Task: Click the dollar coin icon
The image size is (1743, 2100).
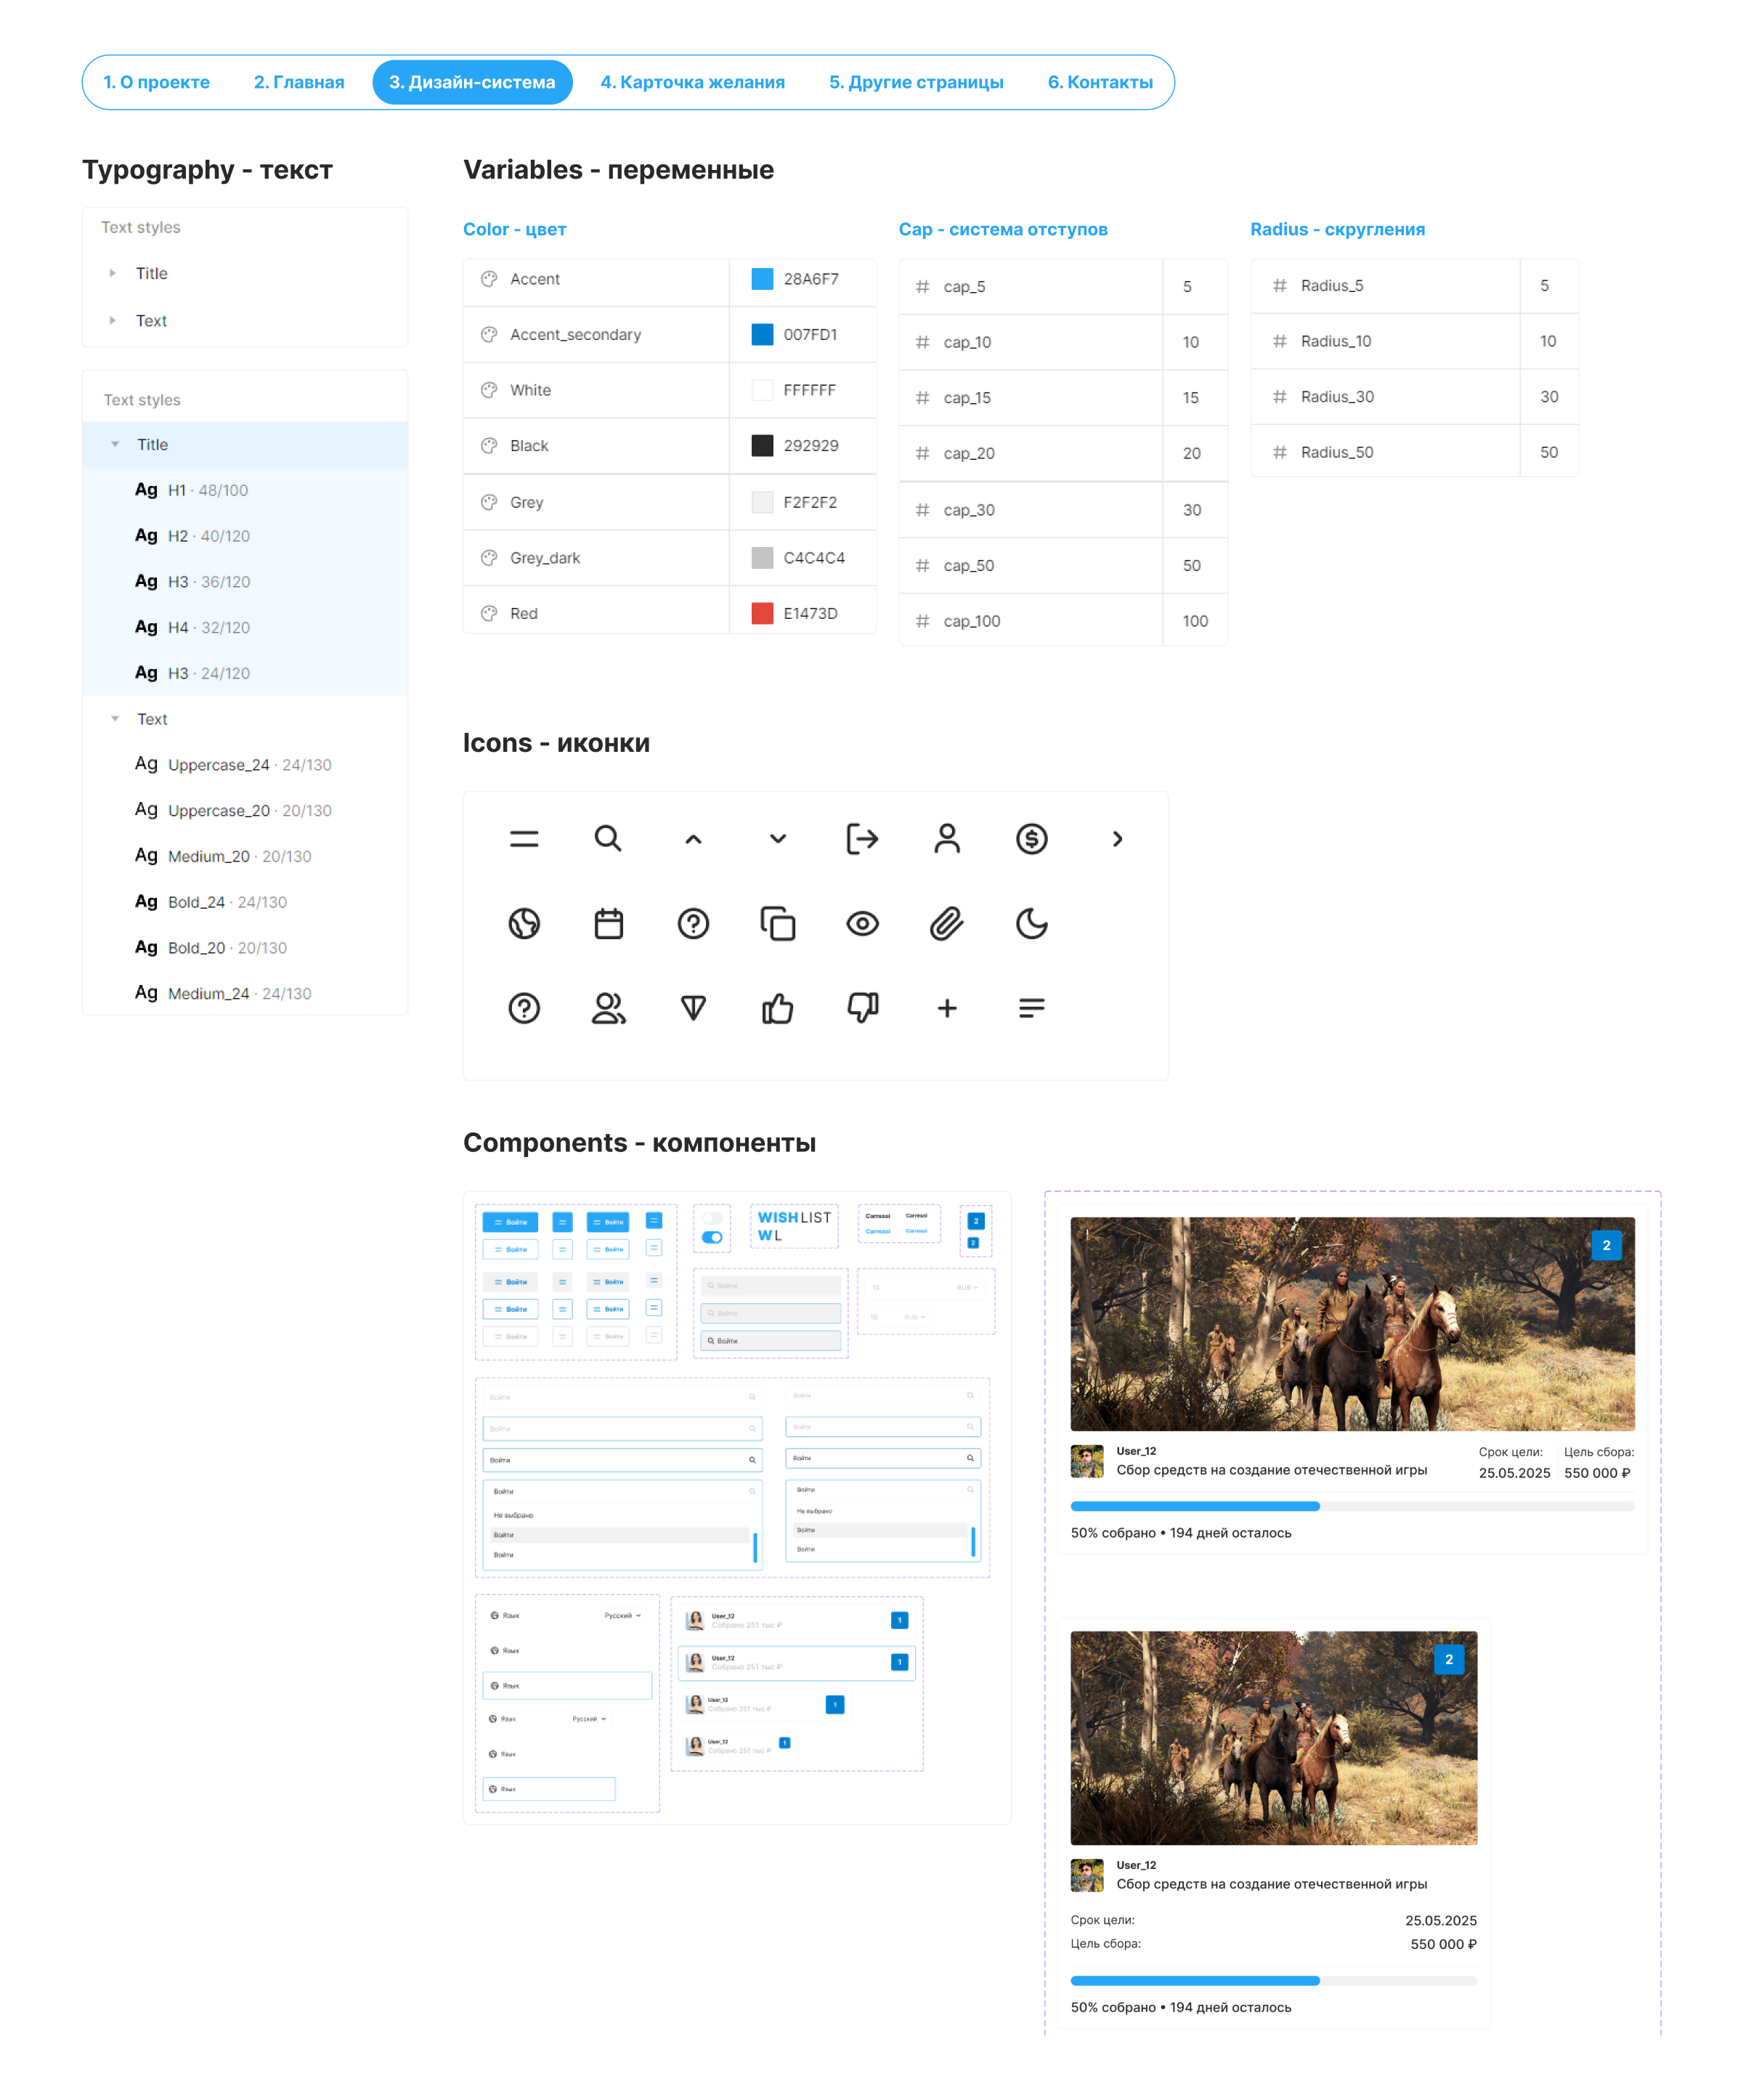Action: tap(1031, 838)
